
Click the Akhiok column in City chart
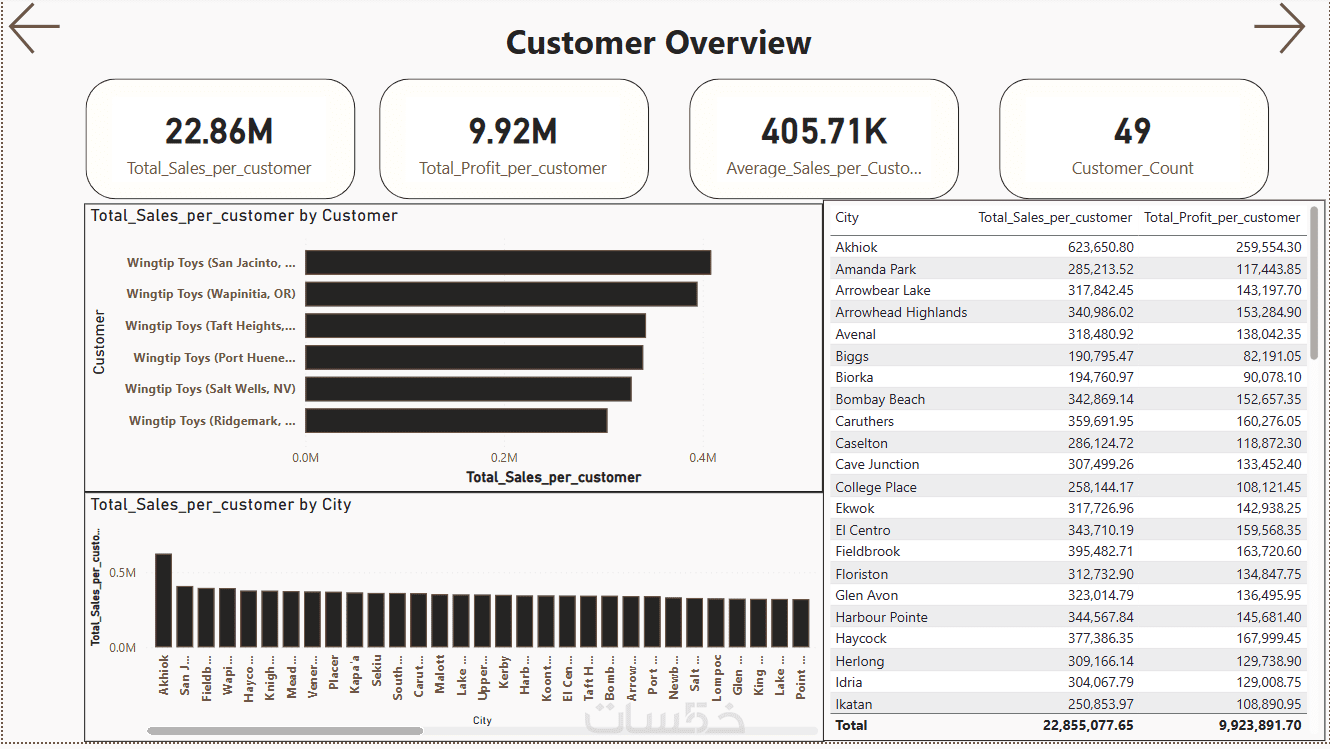[163, 600]
